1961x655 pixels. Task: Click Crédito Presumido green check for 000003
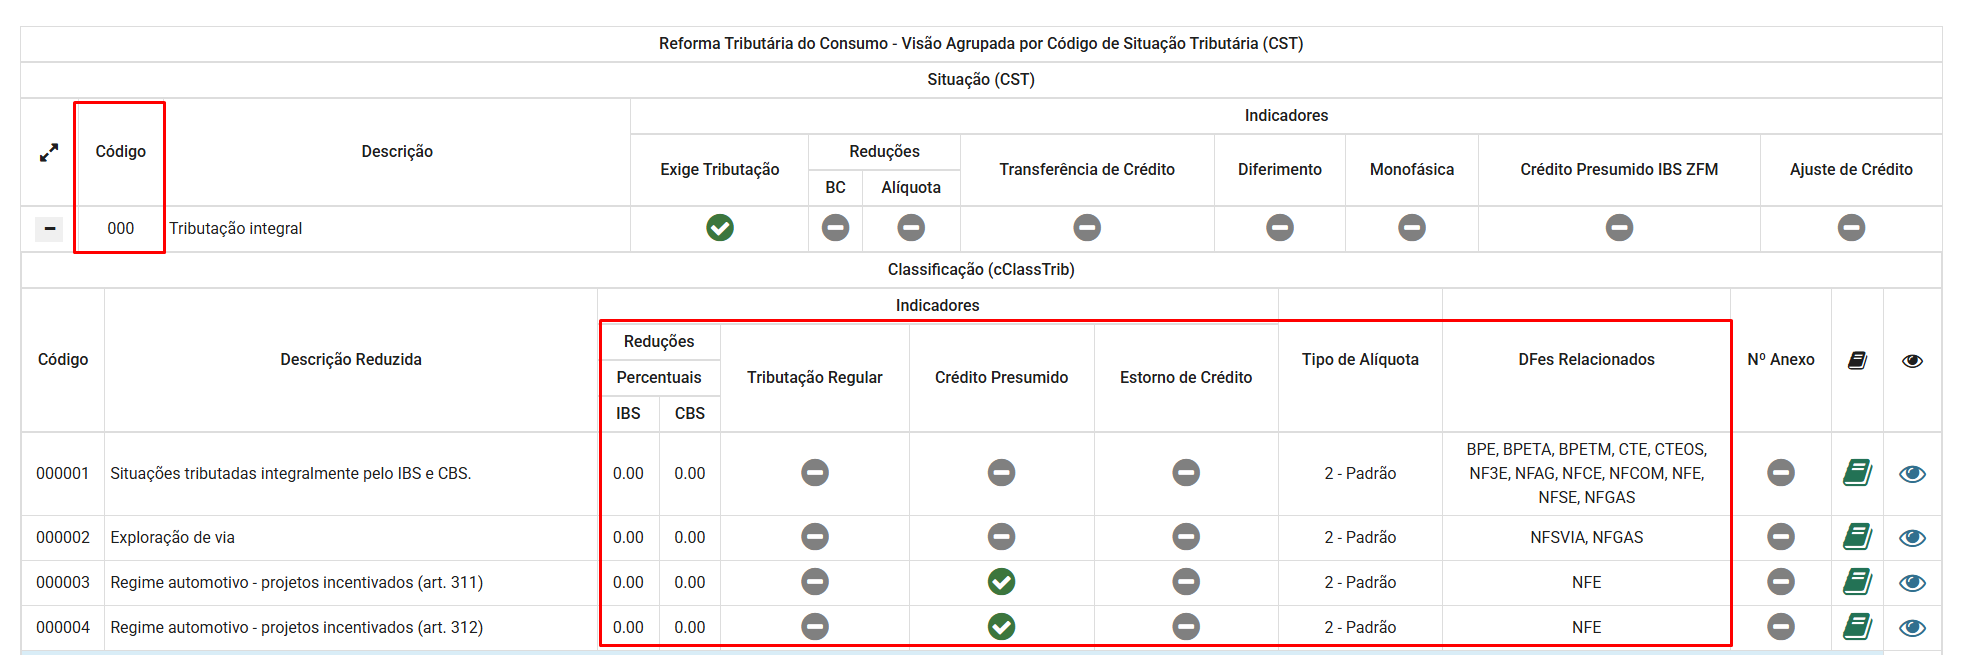[x=1001, y=582]
